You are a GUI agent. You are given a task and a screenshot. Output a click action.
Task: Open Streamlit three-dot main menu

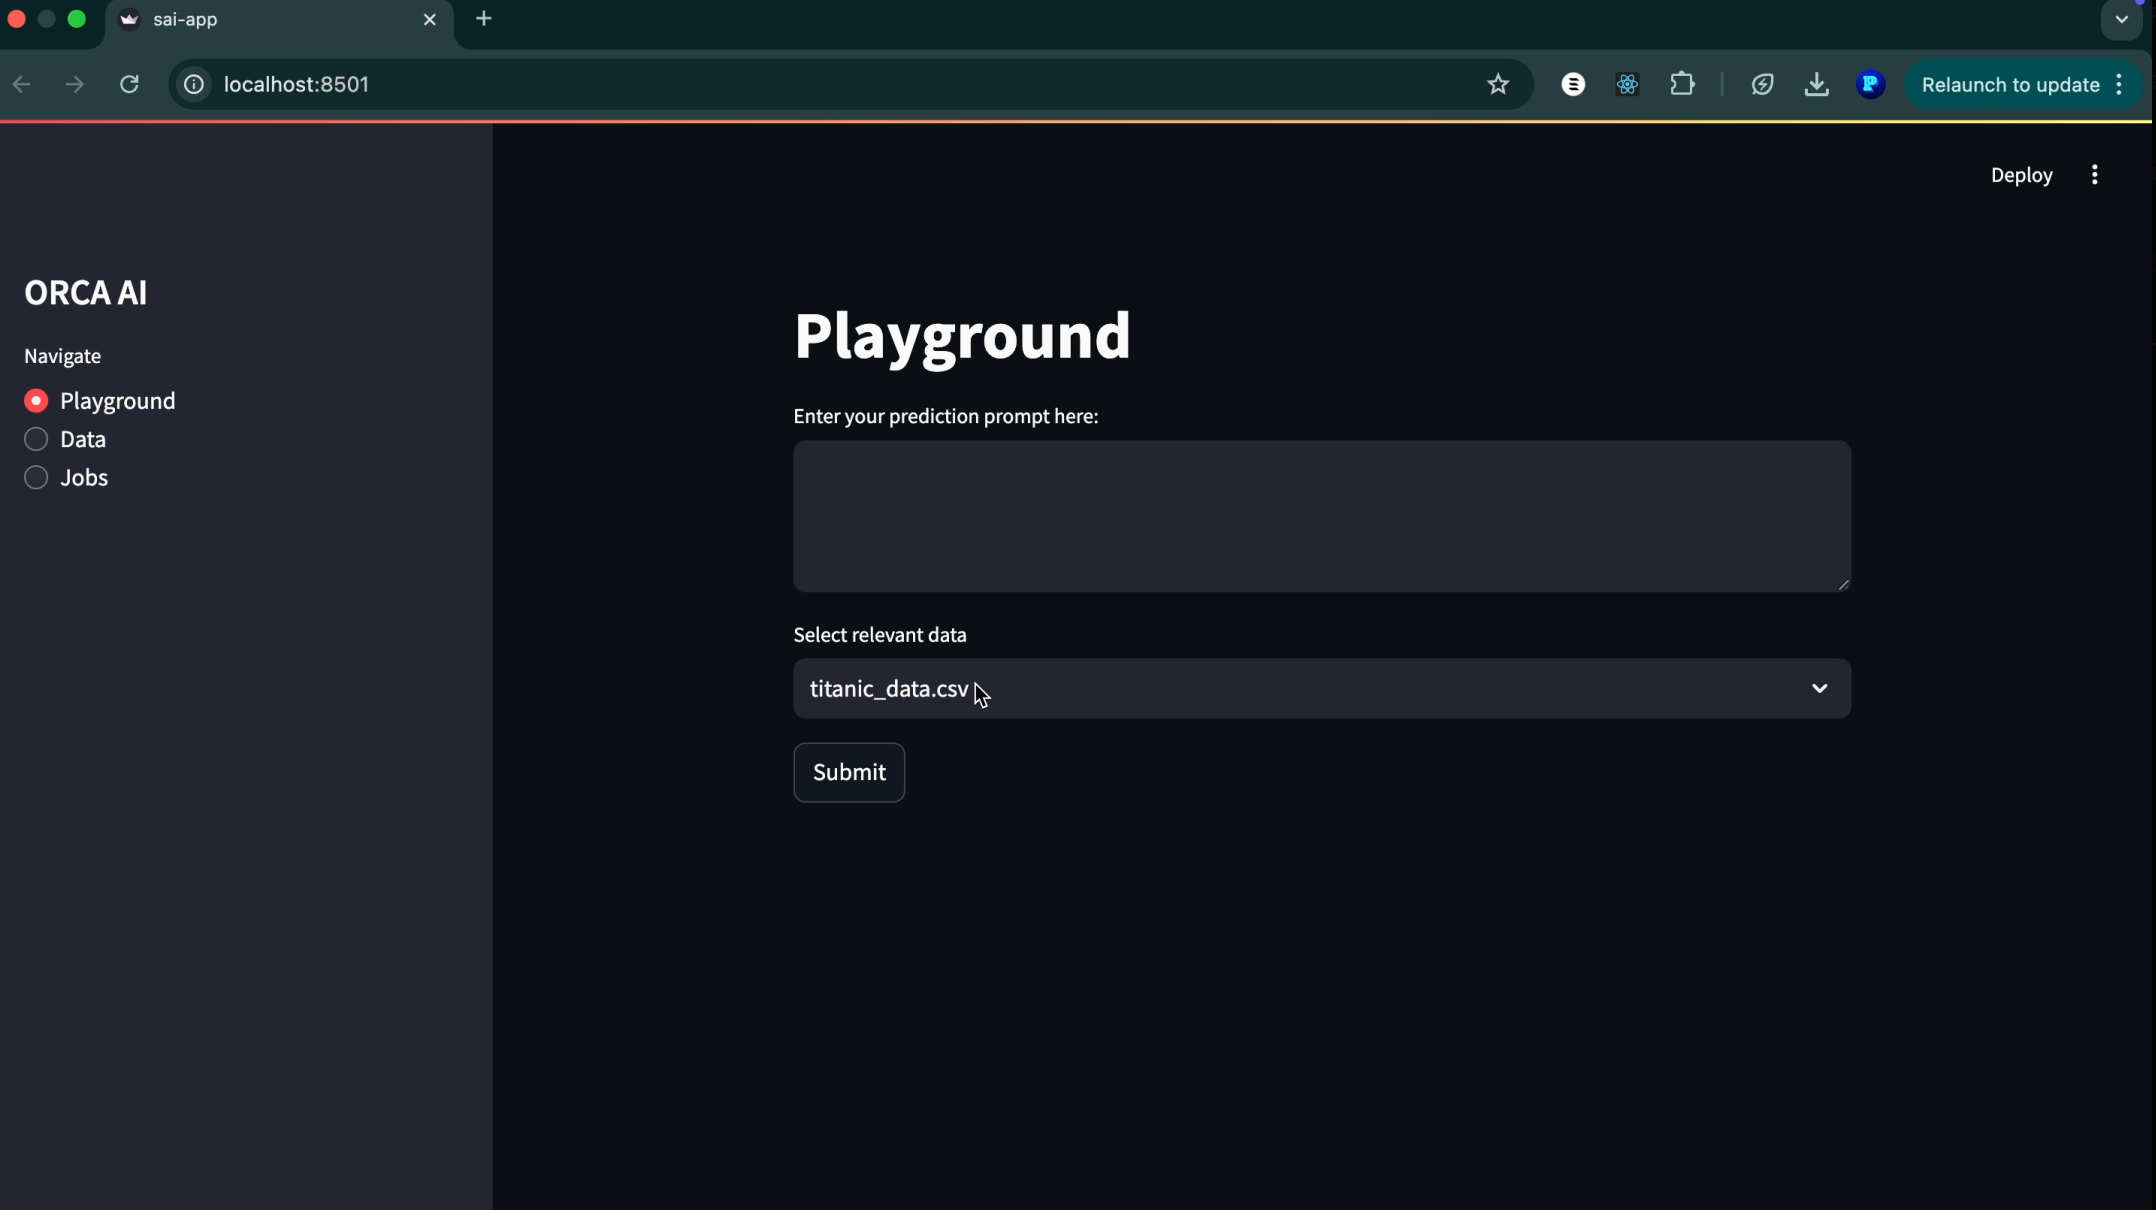pyautogui.click(x=2094, y=175)
